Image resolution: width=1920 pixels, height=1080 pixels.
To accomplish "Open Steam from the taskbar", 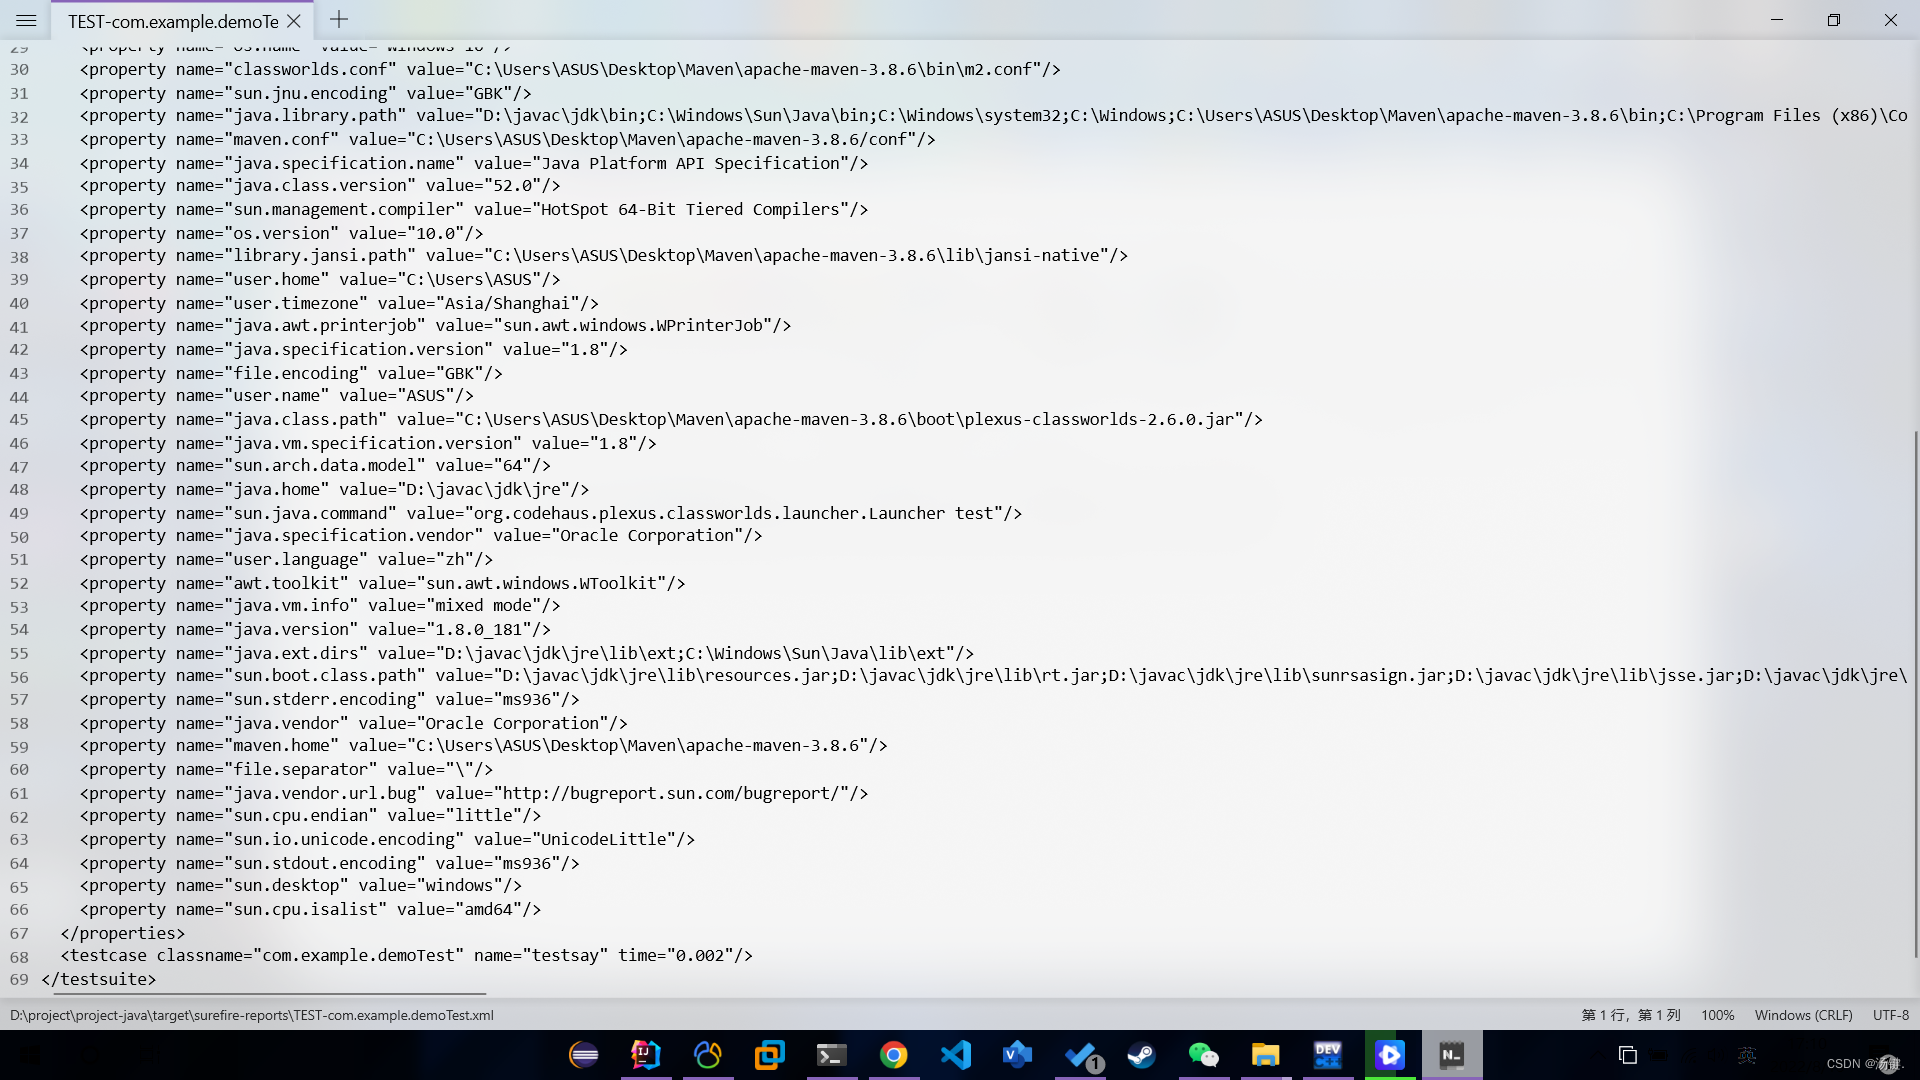I will point(1142,1055).
